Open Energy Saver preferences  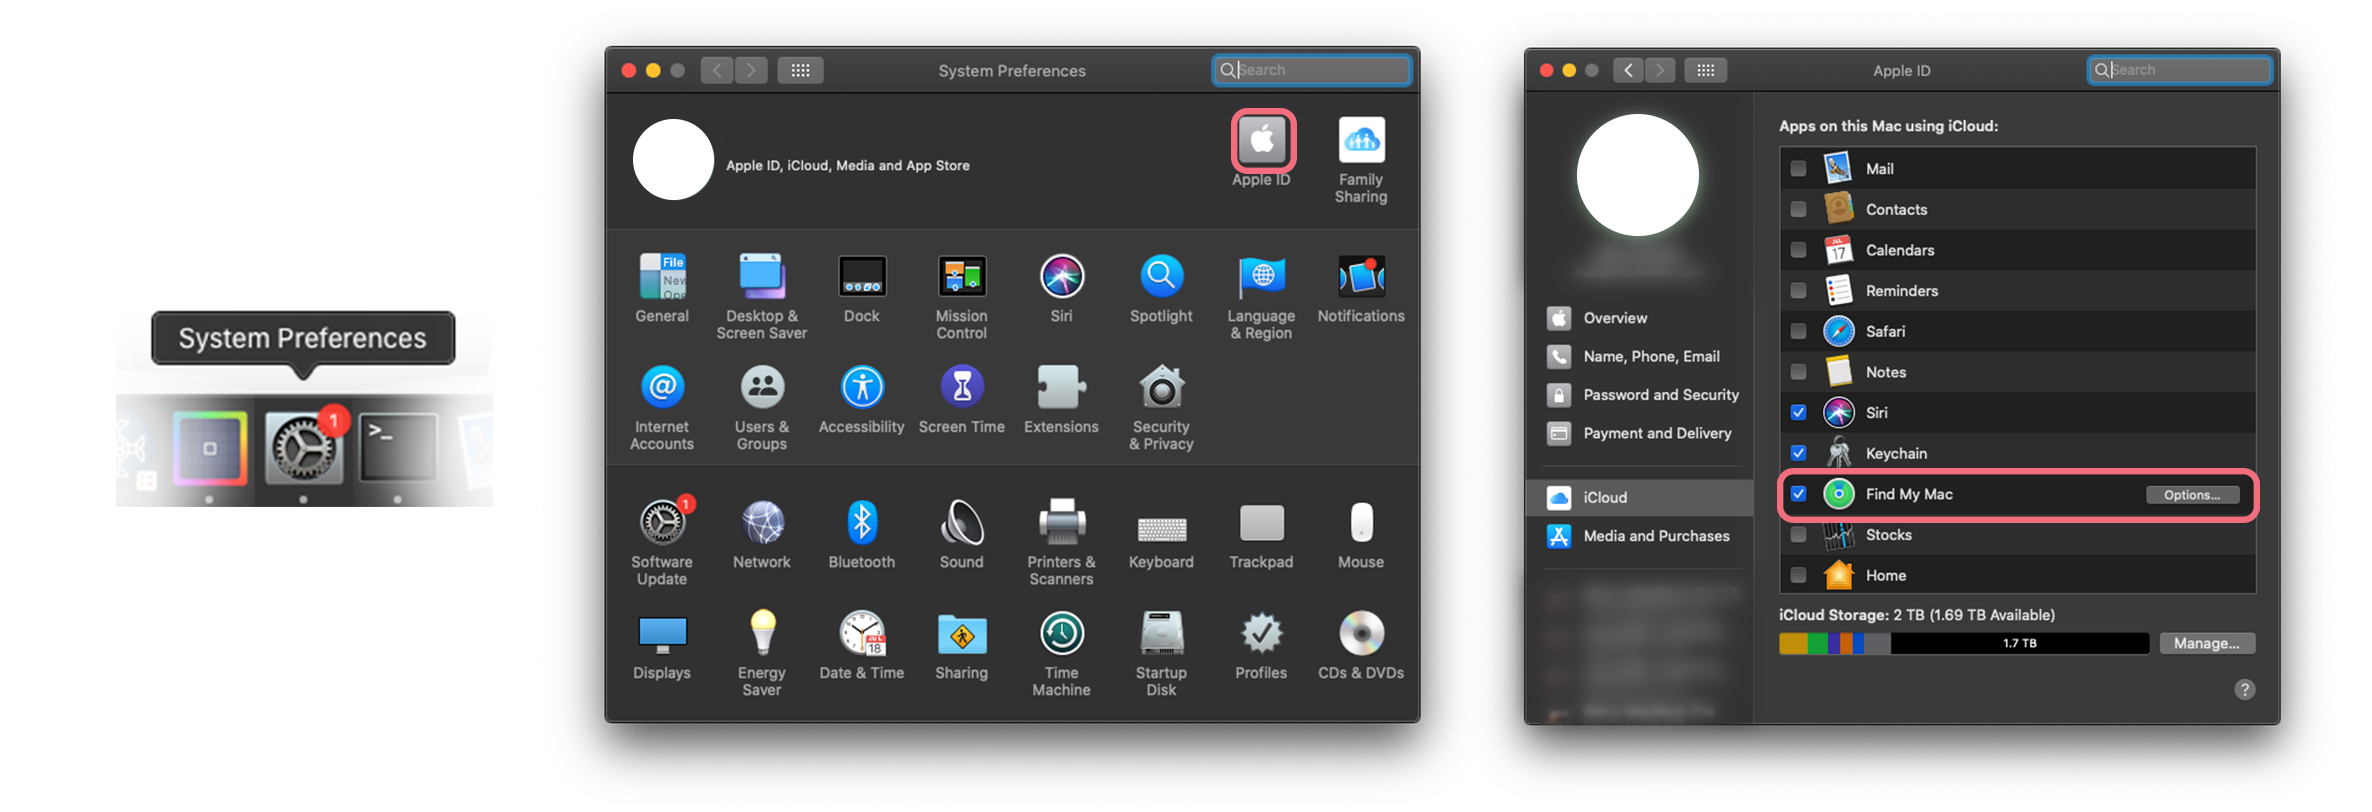tap(762, 633)
